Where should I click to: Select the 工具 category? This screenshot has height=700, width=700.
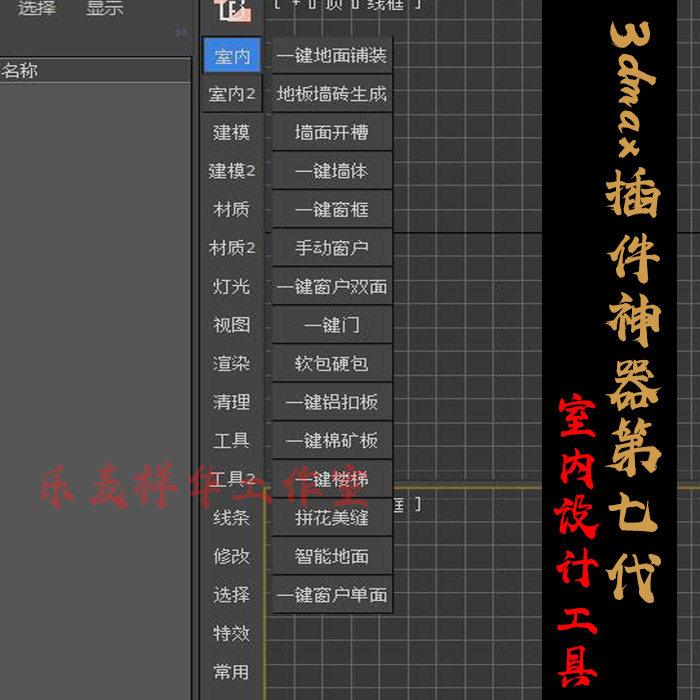pyautogui.click(x=232, y=441)
